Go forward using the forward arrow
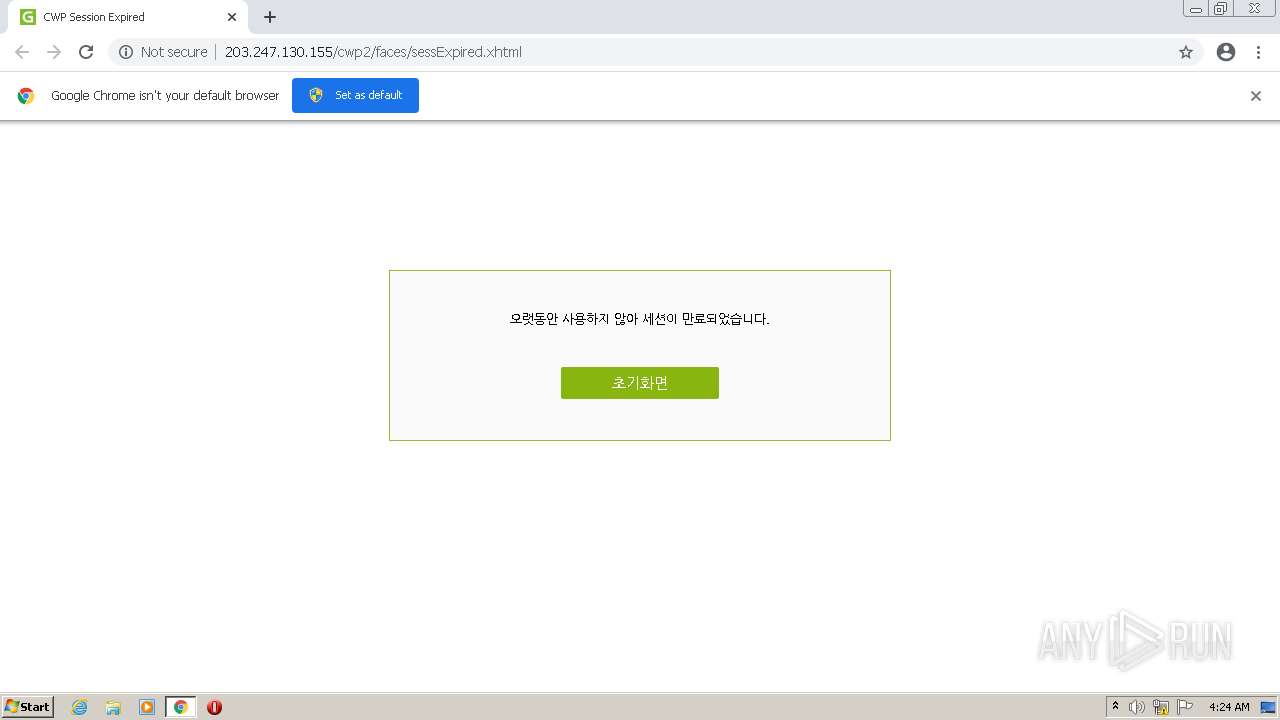1280x720 pixels. 54,52
